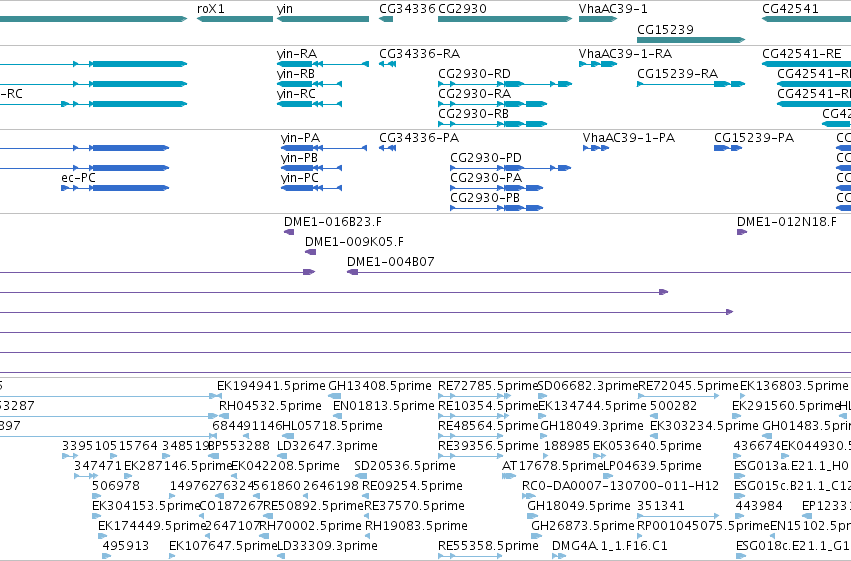Click the CG34336-PA protein feature

point(388,148)
